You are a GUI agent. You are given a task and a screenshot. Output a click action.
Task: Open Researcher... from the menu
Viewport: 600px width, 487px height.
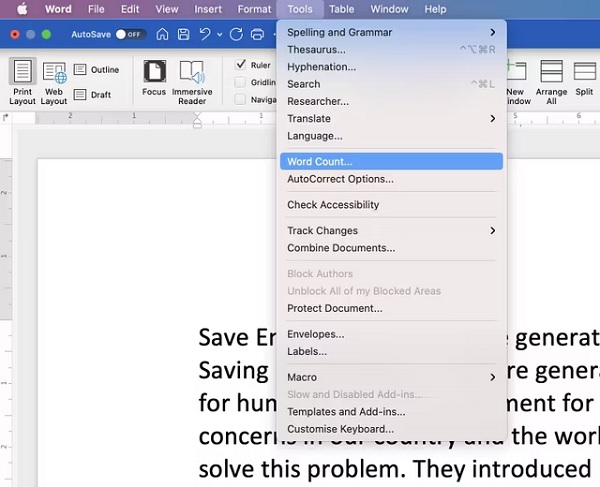tap(391, 101)
